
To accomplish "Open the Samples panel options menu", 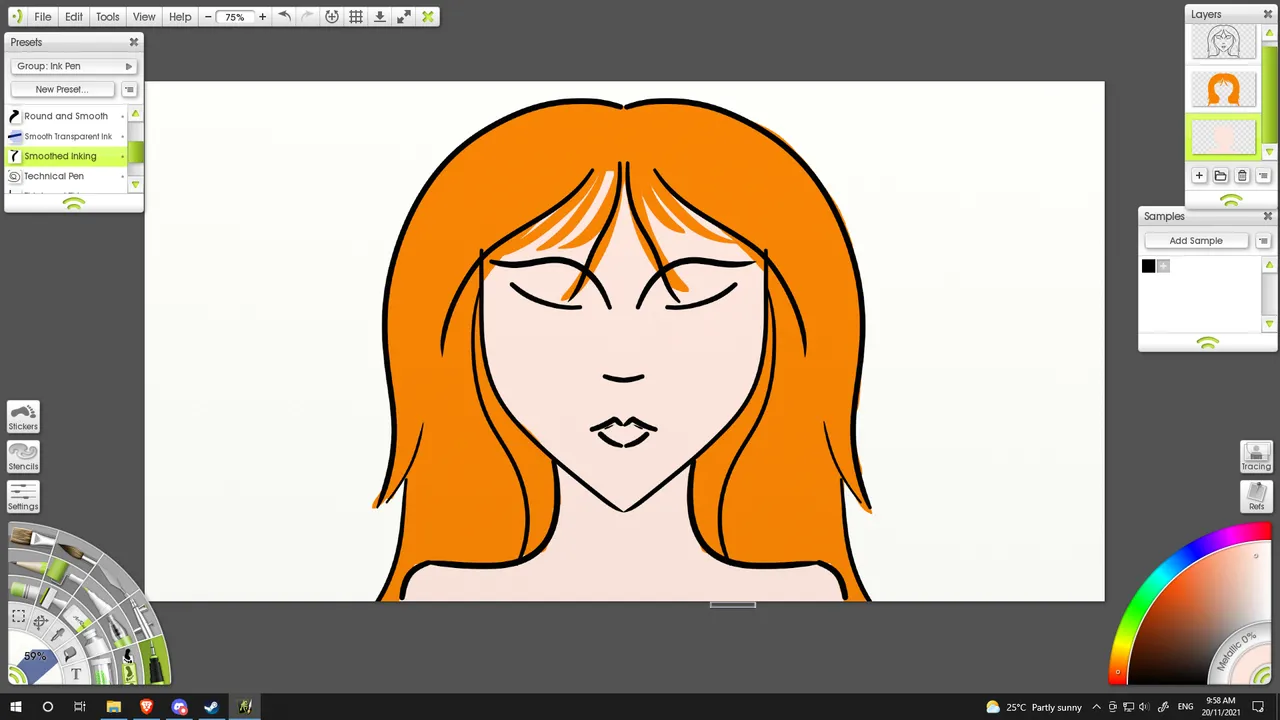I will coord(1263,241).
